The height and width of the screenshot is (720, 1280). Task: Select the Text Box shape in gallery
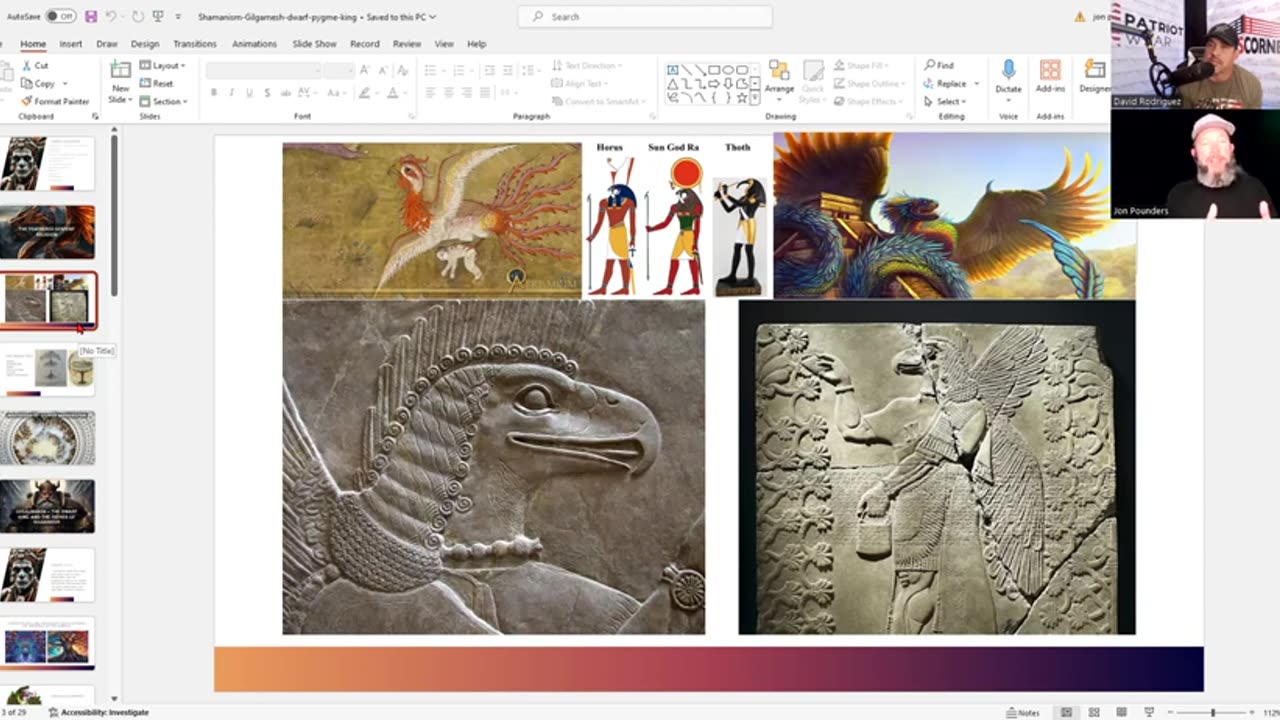click(x=673, y=70)
